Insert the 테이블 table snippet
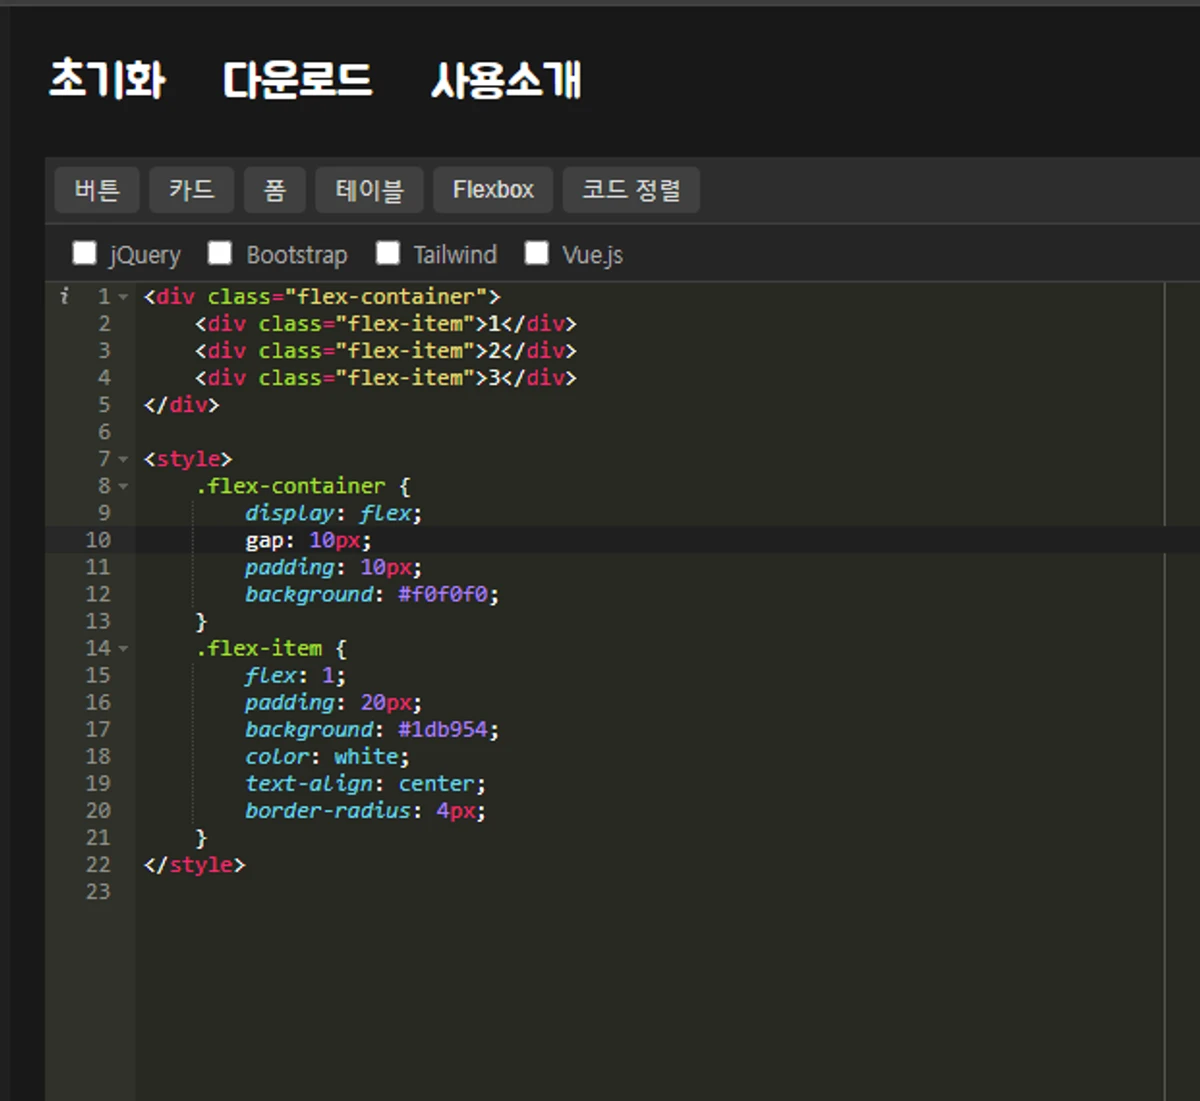 click(x=369, y=190)
